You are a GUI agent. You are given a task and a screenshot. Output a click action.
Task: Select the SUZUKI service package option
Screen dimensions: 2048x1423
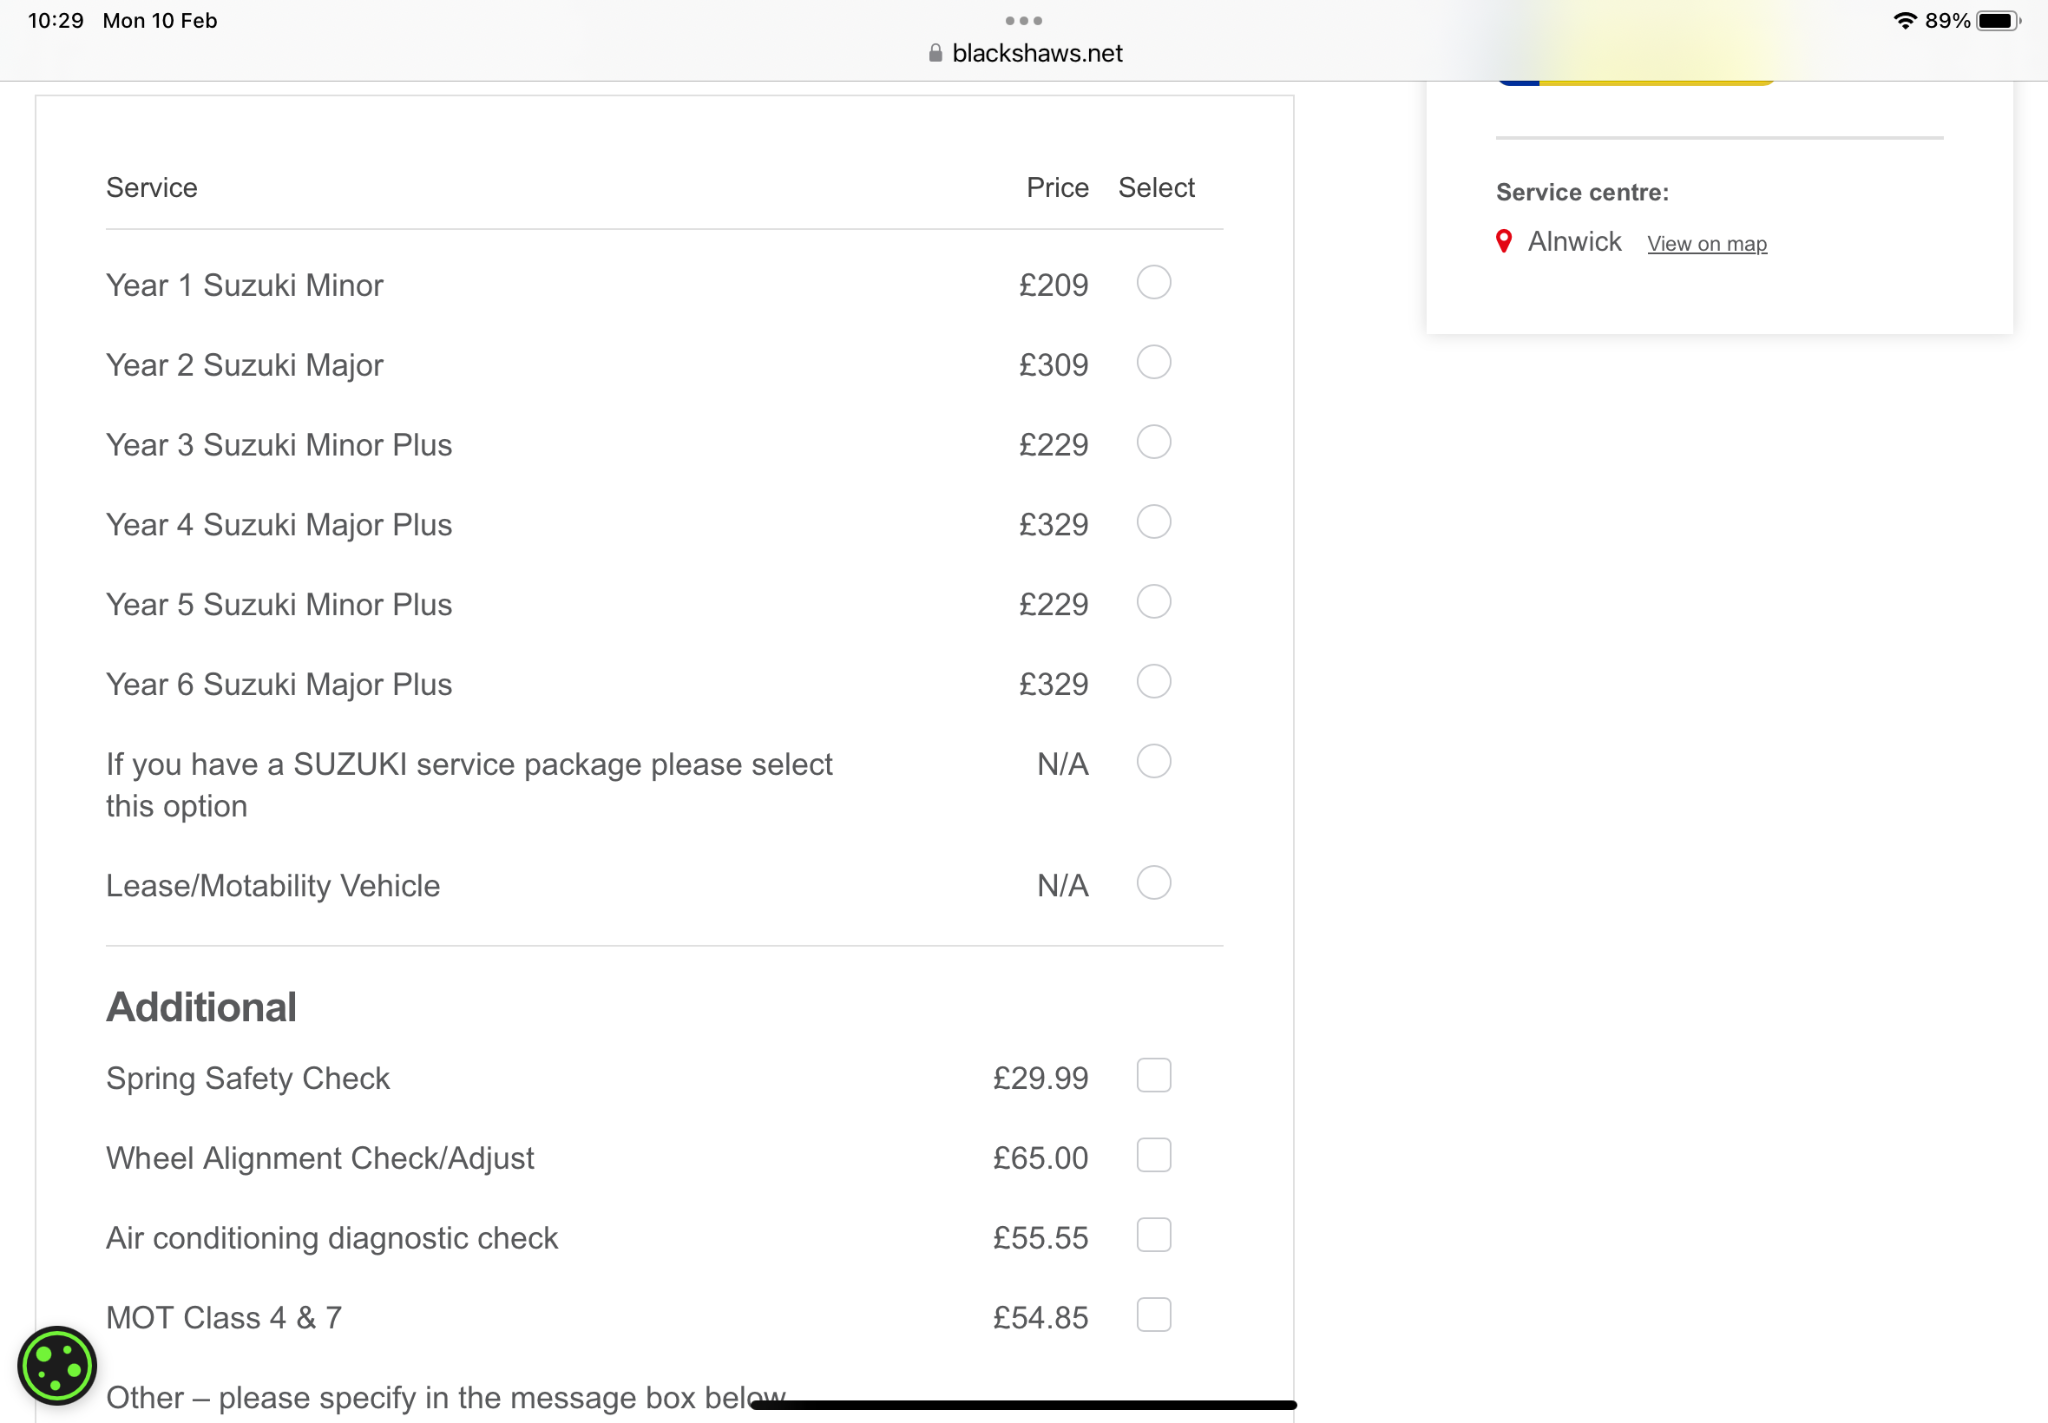(1153, 762)
